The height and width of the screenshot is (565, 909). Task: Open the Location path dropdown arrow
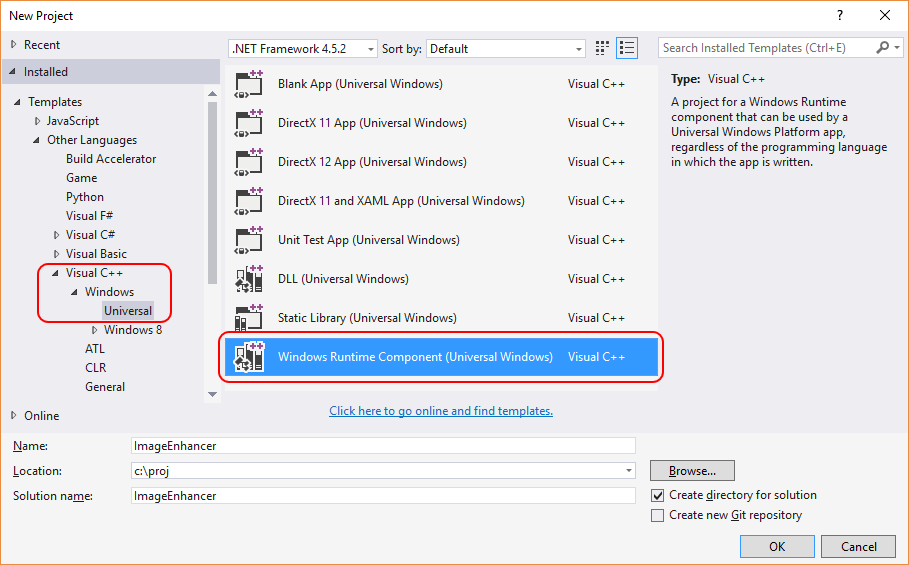[628, 471]
